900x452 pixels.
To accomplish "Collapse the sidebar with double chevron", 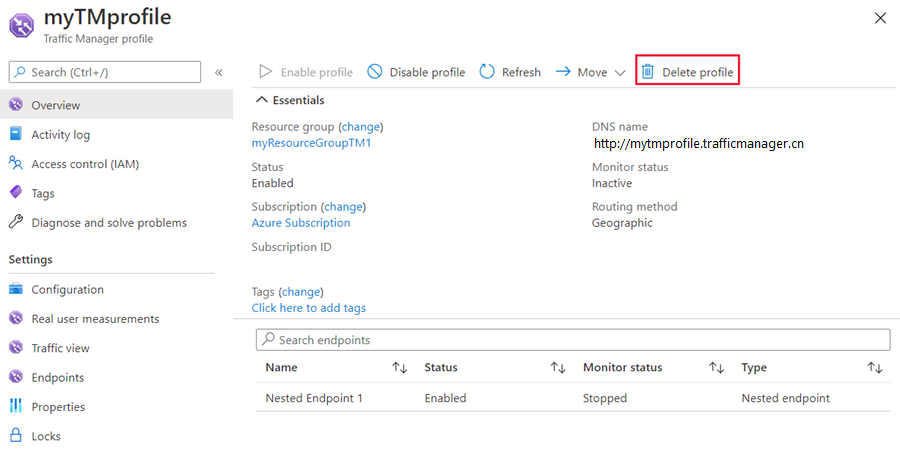I will 219,72.
